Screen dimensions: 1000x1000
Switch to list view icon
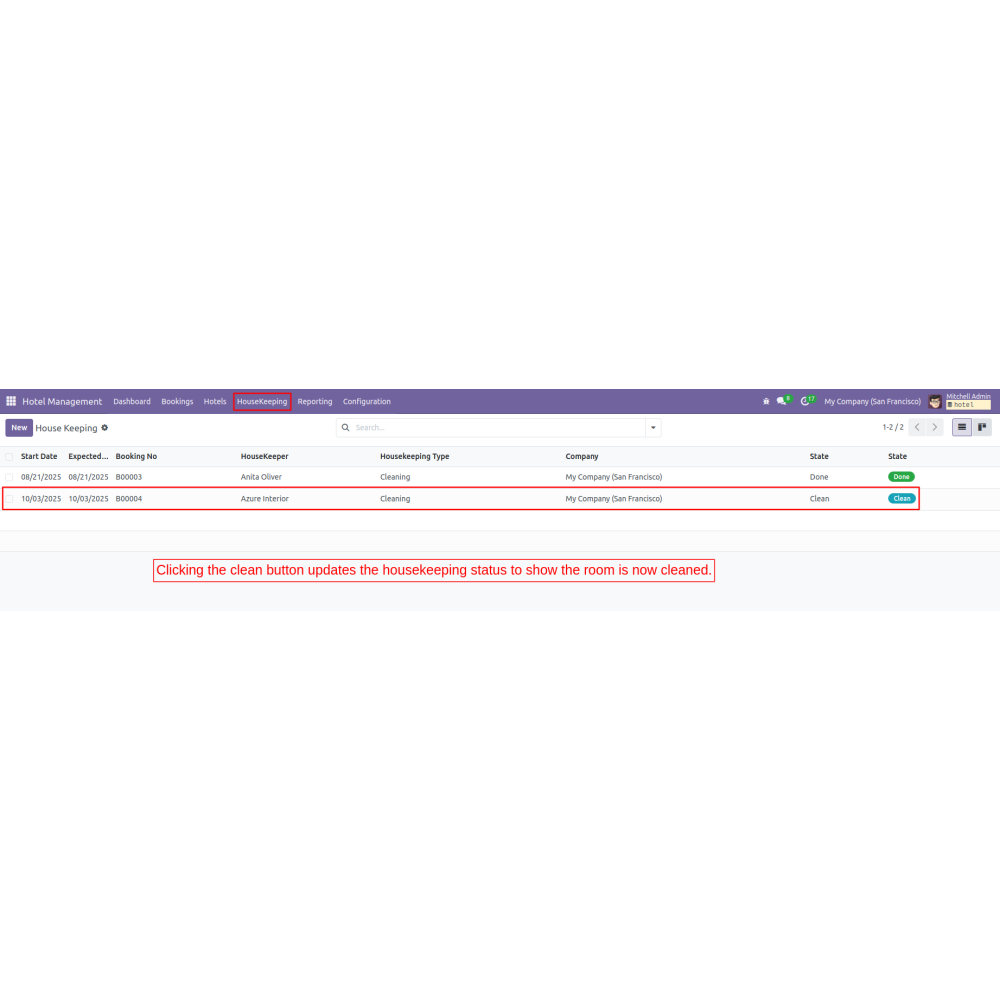pyautogui.click(x=962, y=427)
